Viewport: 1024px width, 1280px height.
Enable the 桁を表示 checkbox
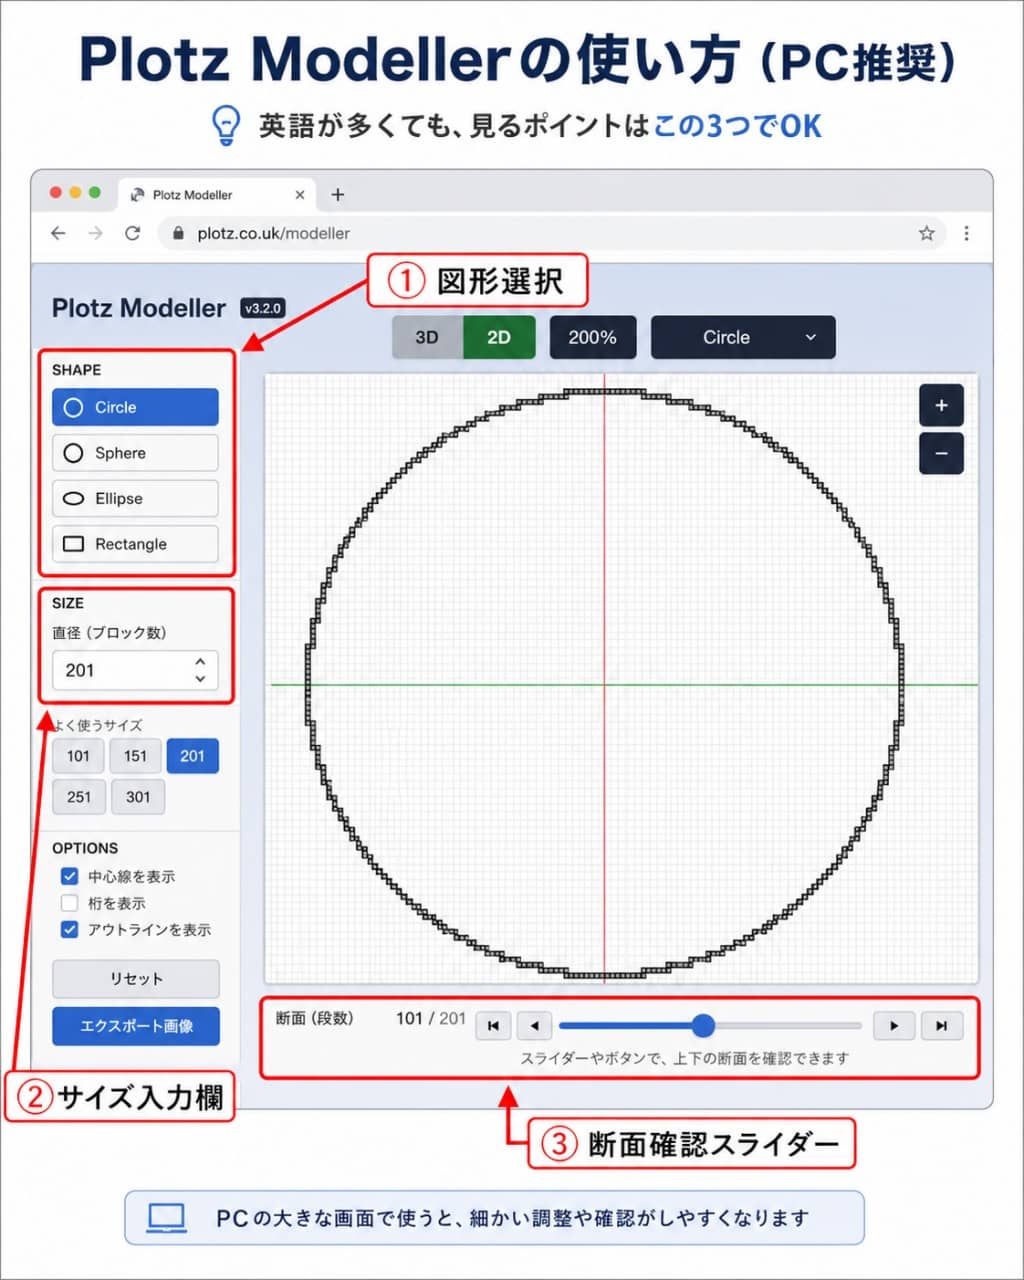[69, 903]
